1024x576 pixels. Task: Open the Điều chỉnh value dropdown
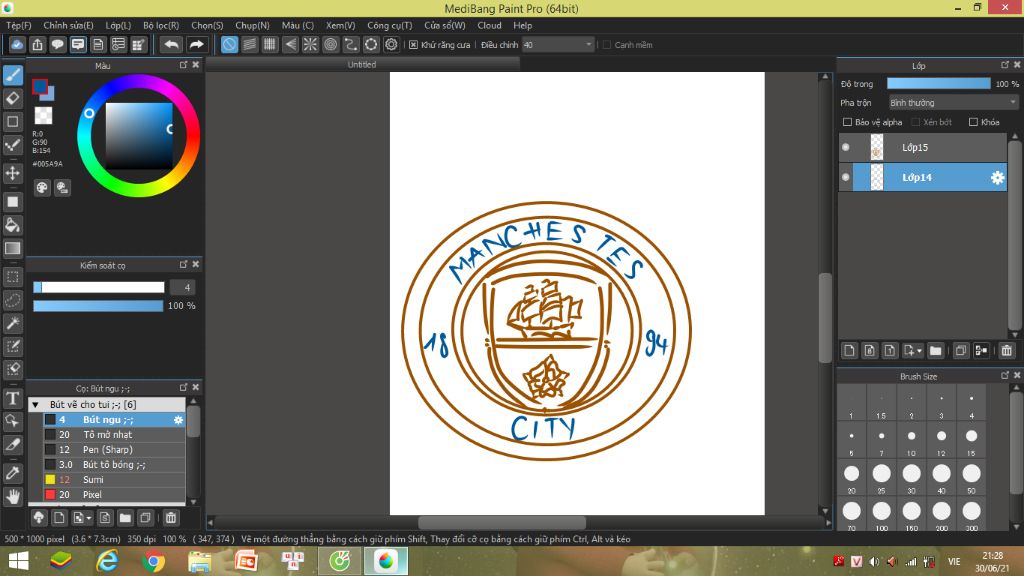pos(558,44)
